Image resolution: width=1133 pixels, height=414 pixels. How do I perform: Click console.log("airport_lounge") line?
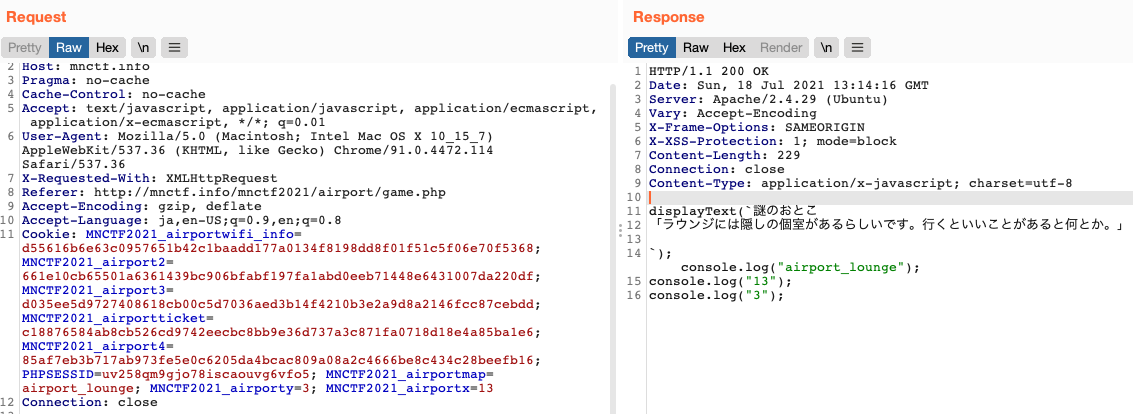coord(801,267)
